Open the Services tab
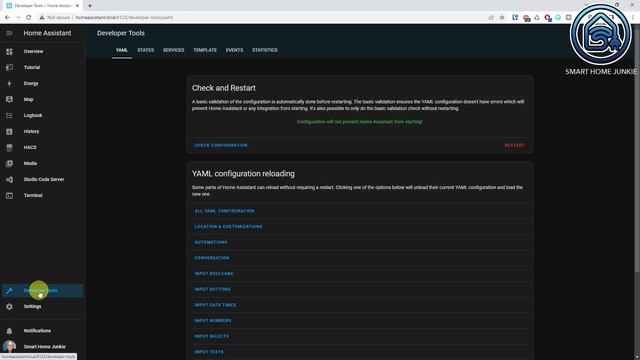This screenshot has width=640, height=360. (173, 50)
